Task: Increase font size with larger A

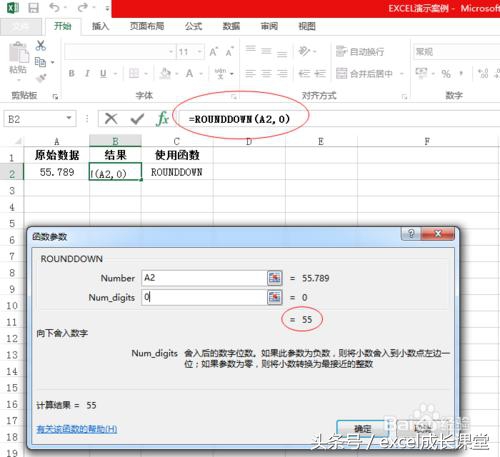Action: click(x=214, y=52)
